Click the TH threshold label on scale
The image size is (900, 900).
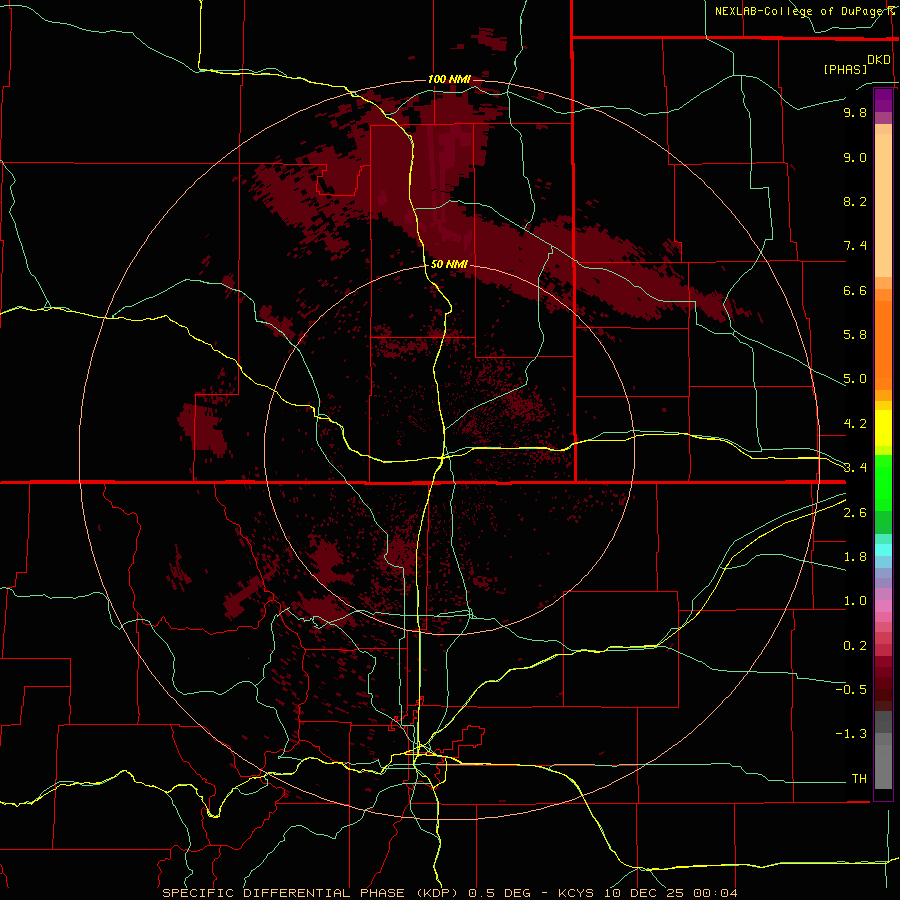859,779
